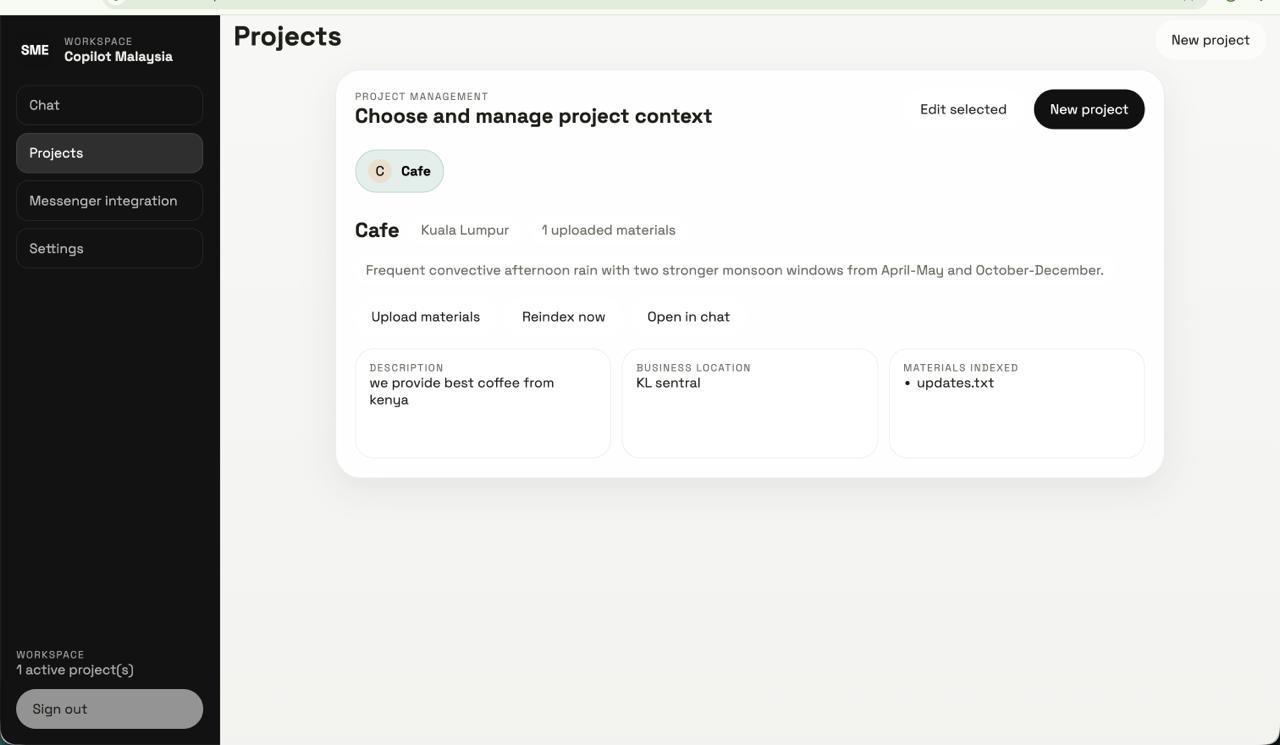This screenshot has height=745, width=1280.
Task: Go to the Projects sidebar item
Action: [x=109, y=153]
